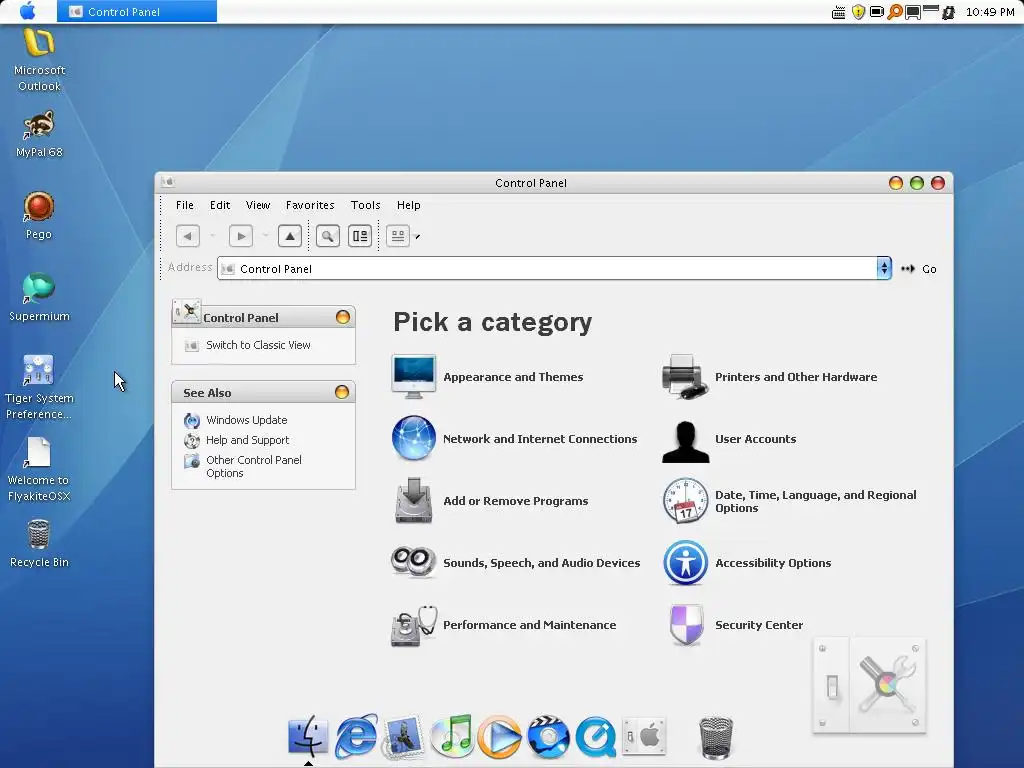Click the Back arrow toolbar button
This screenshot has width=1024, height=768.
pyautogui.click(x=187, y=236)
